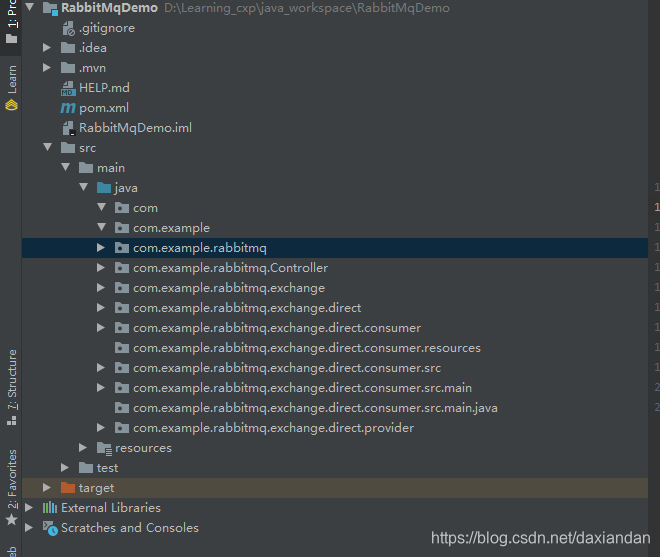Image resolution: width=660 pixels, height=557 pixels.
Task: Expand the test folder arrow
Action: coord(65,467)
